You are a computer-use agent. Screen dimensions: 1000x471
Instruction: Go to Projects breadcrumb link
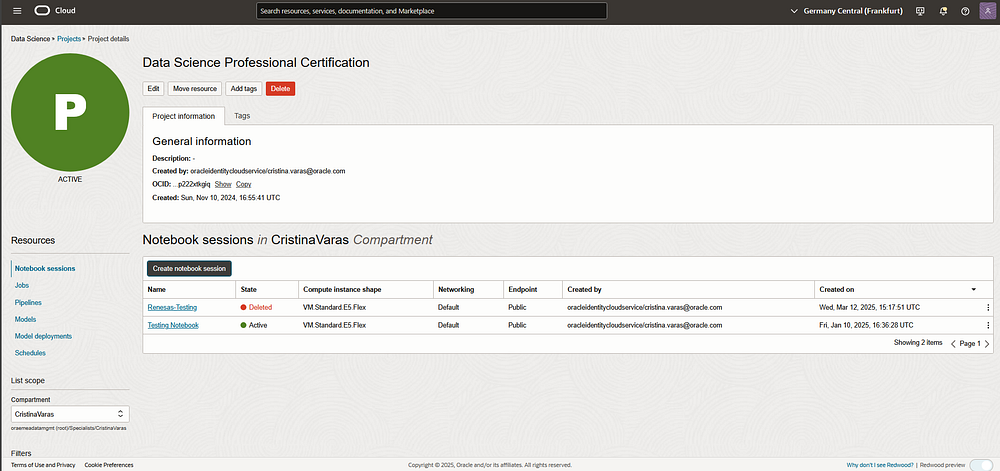tap(69, 39)
